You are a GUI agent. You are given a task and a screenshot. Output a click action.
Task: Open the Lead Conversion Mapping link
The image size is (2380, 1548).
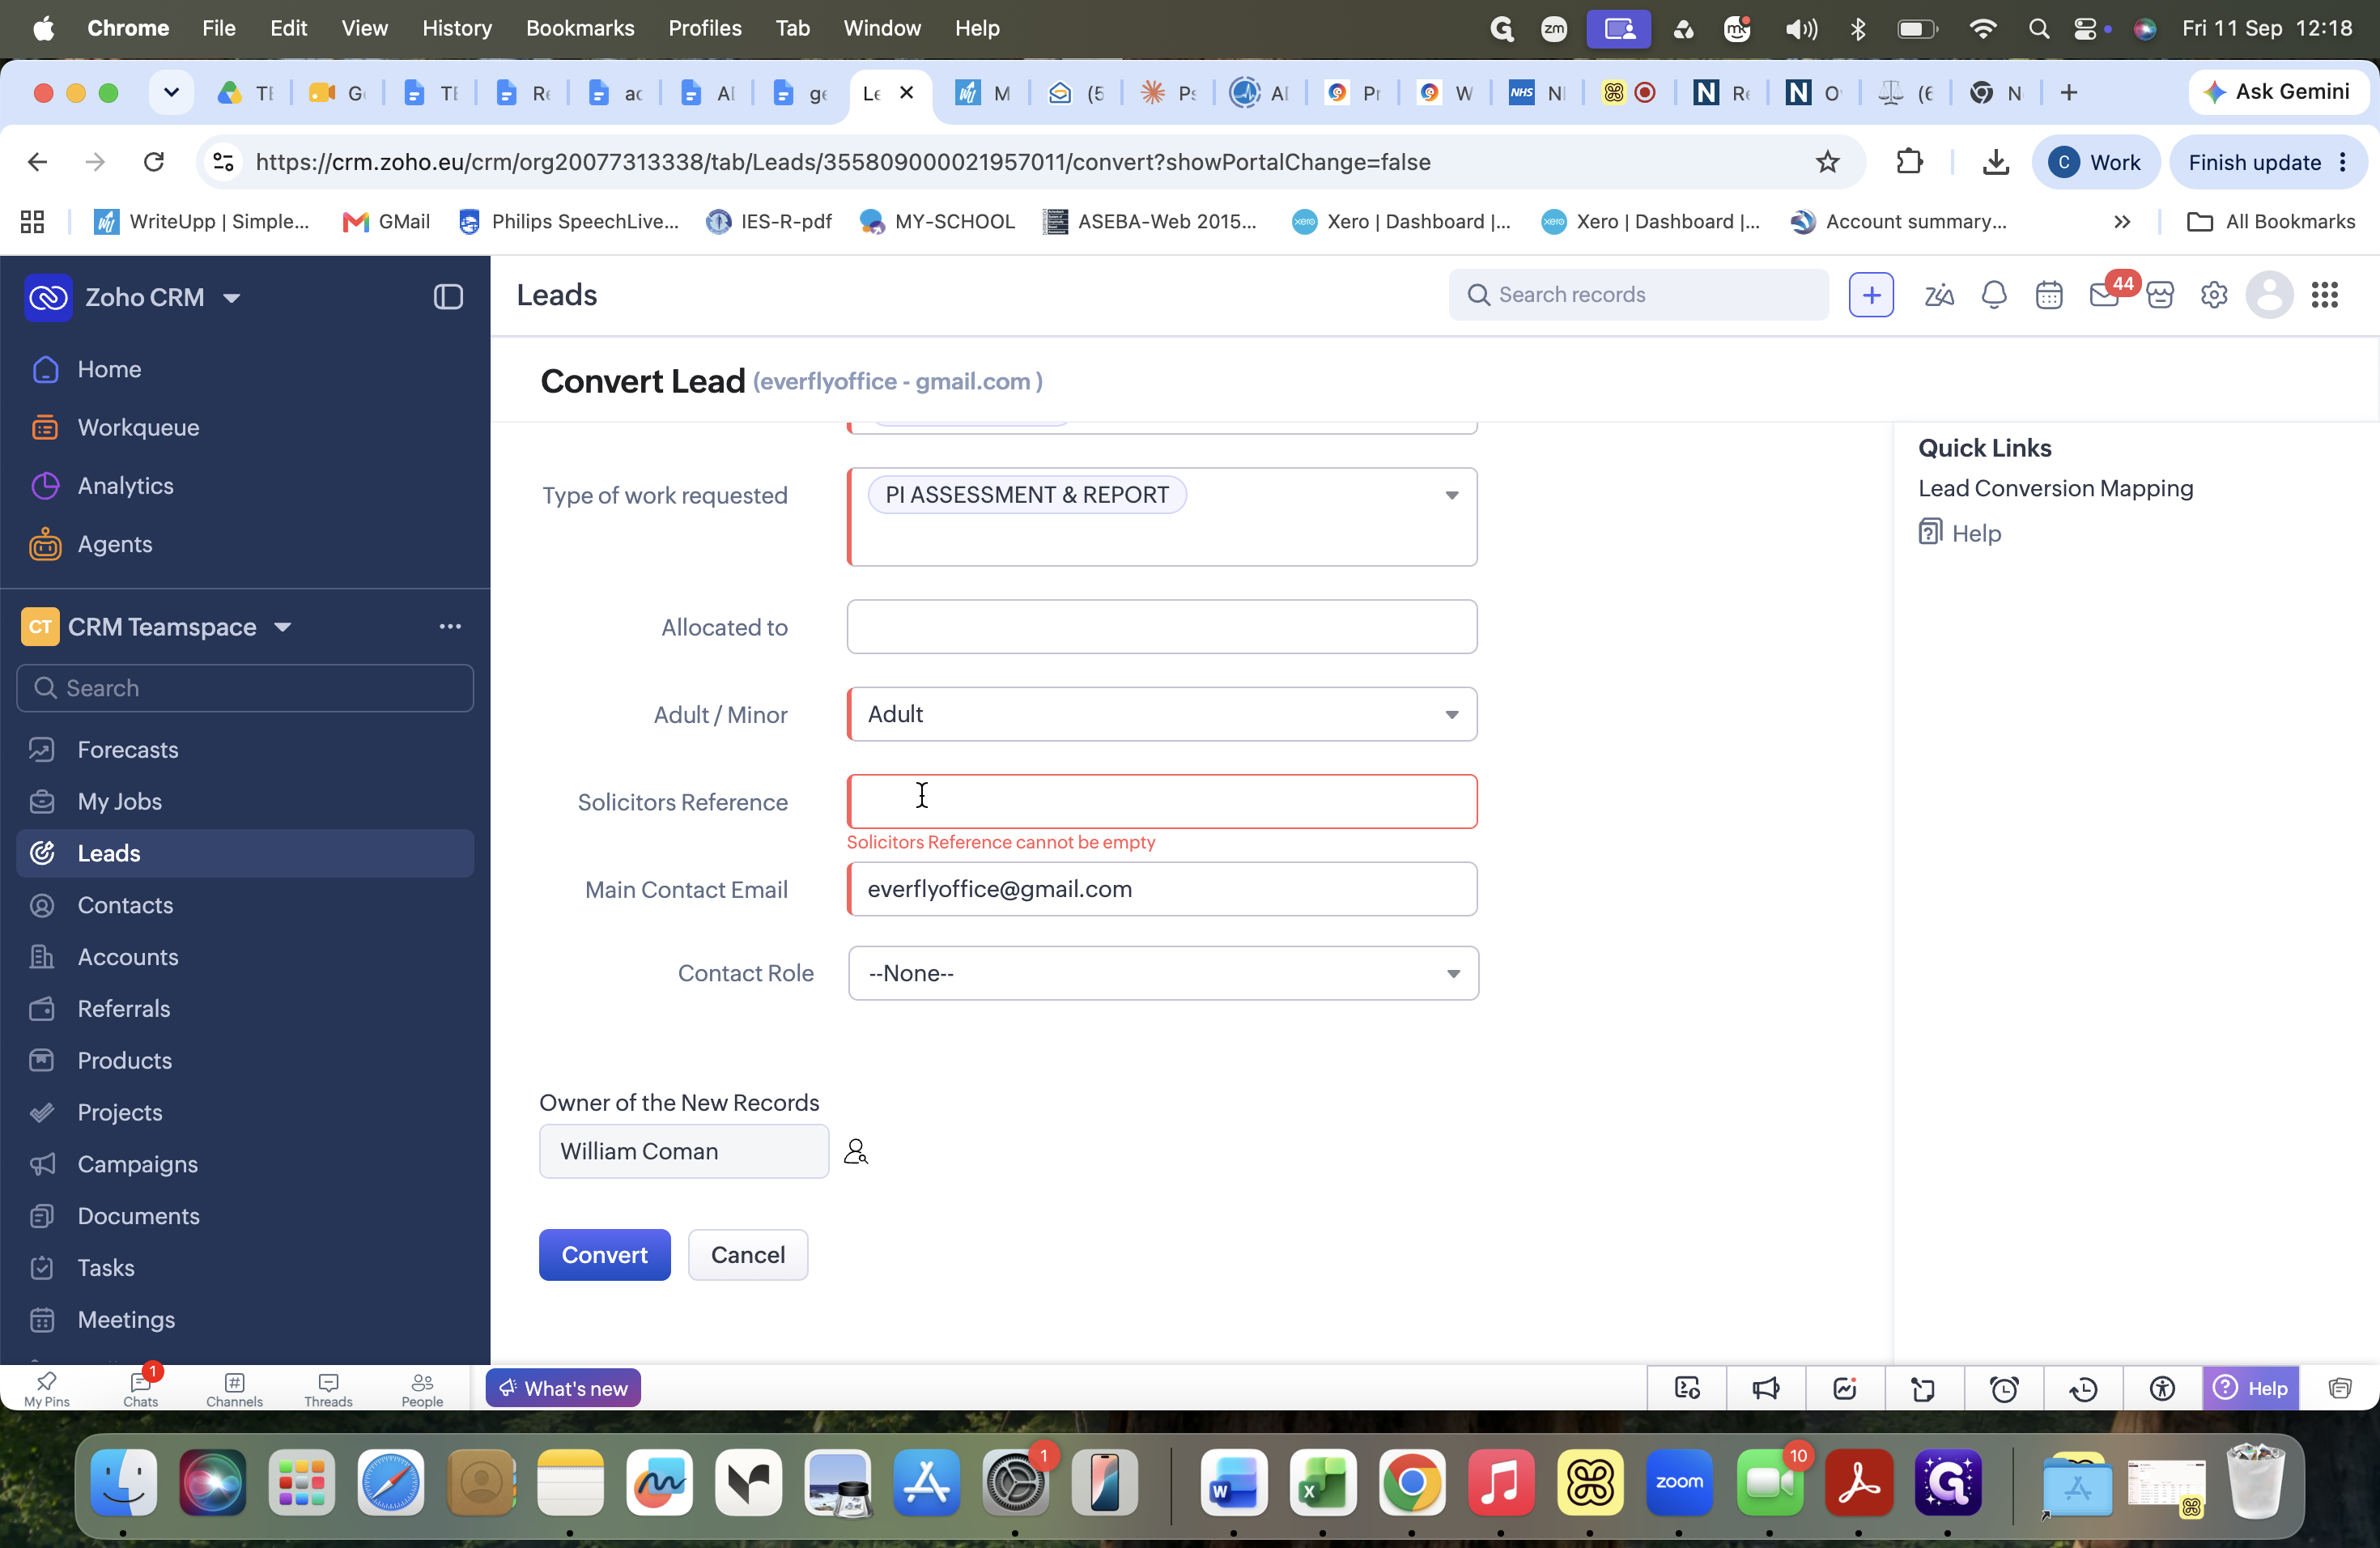[x=2055, y=488]
